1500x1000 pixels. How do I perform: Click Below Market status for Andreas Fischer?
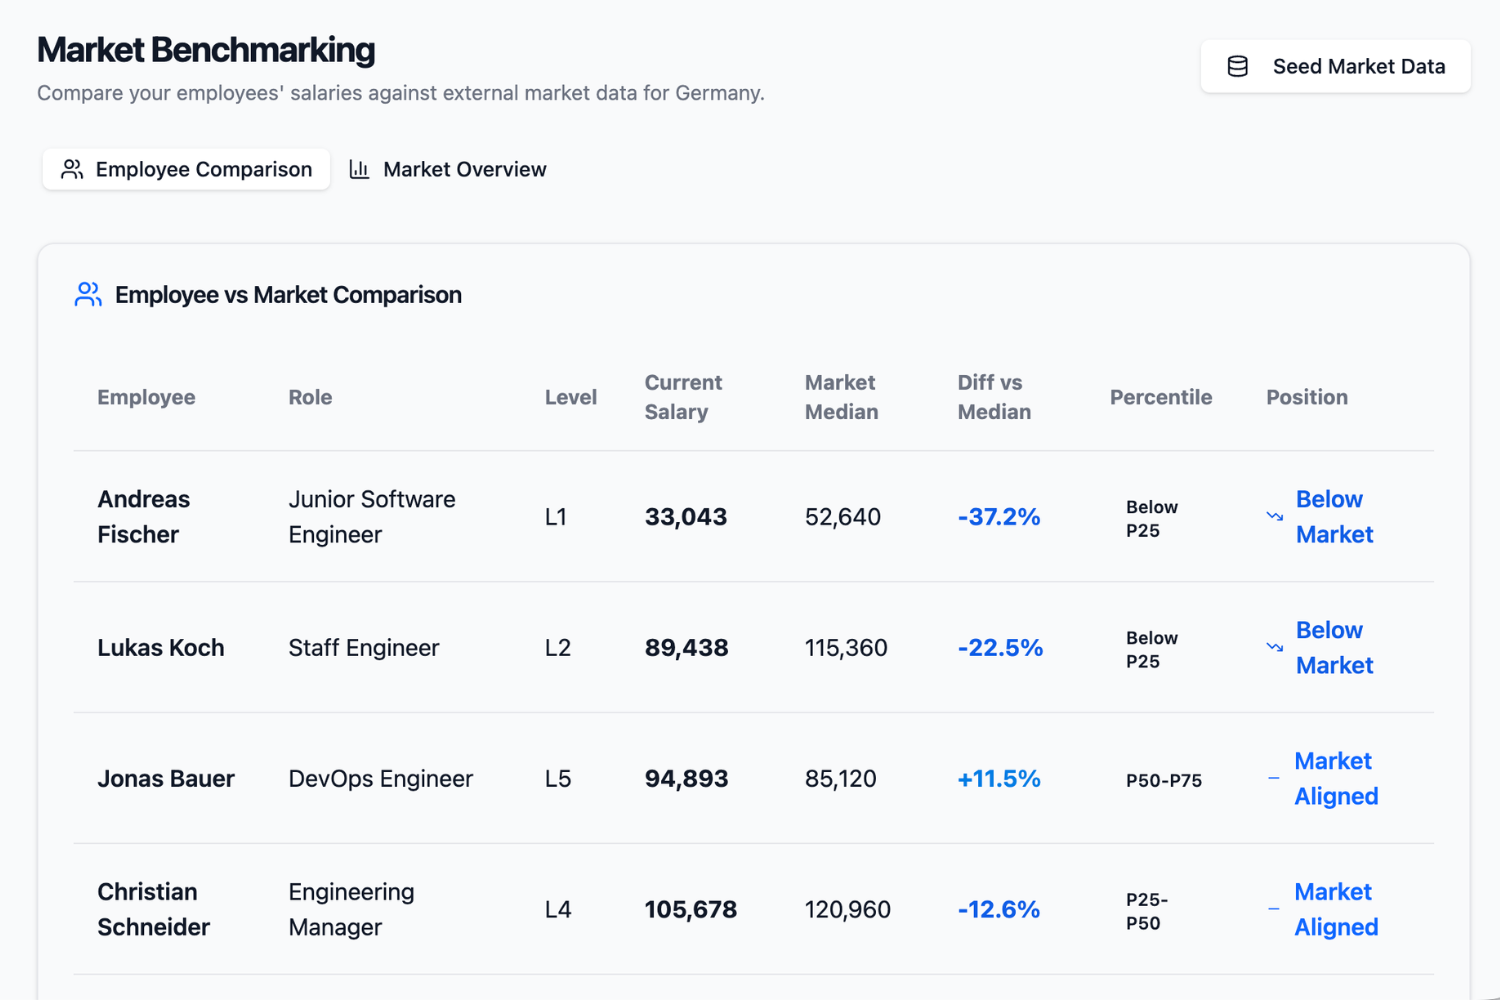tap(1334, 516)
